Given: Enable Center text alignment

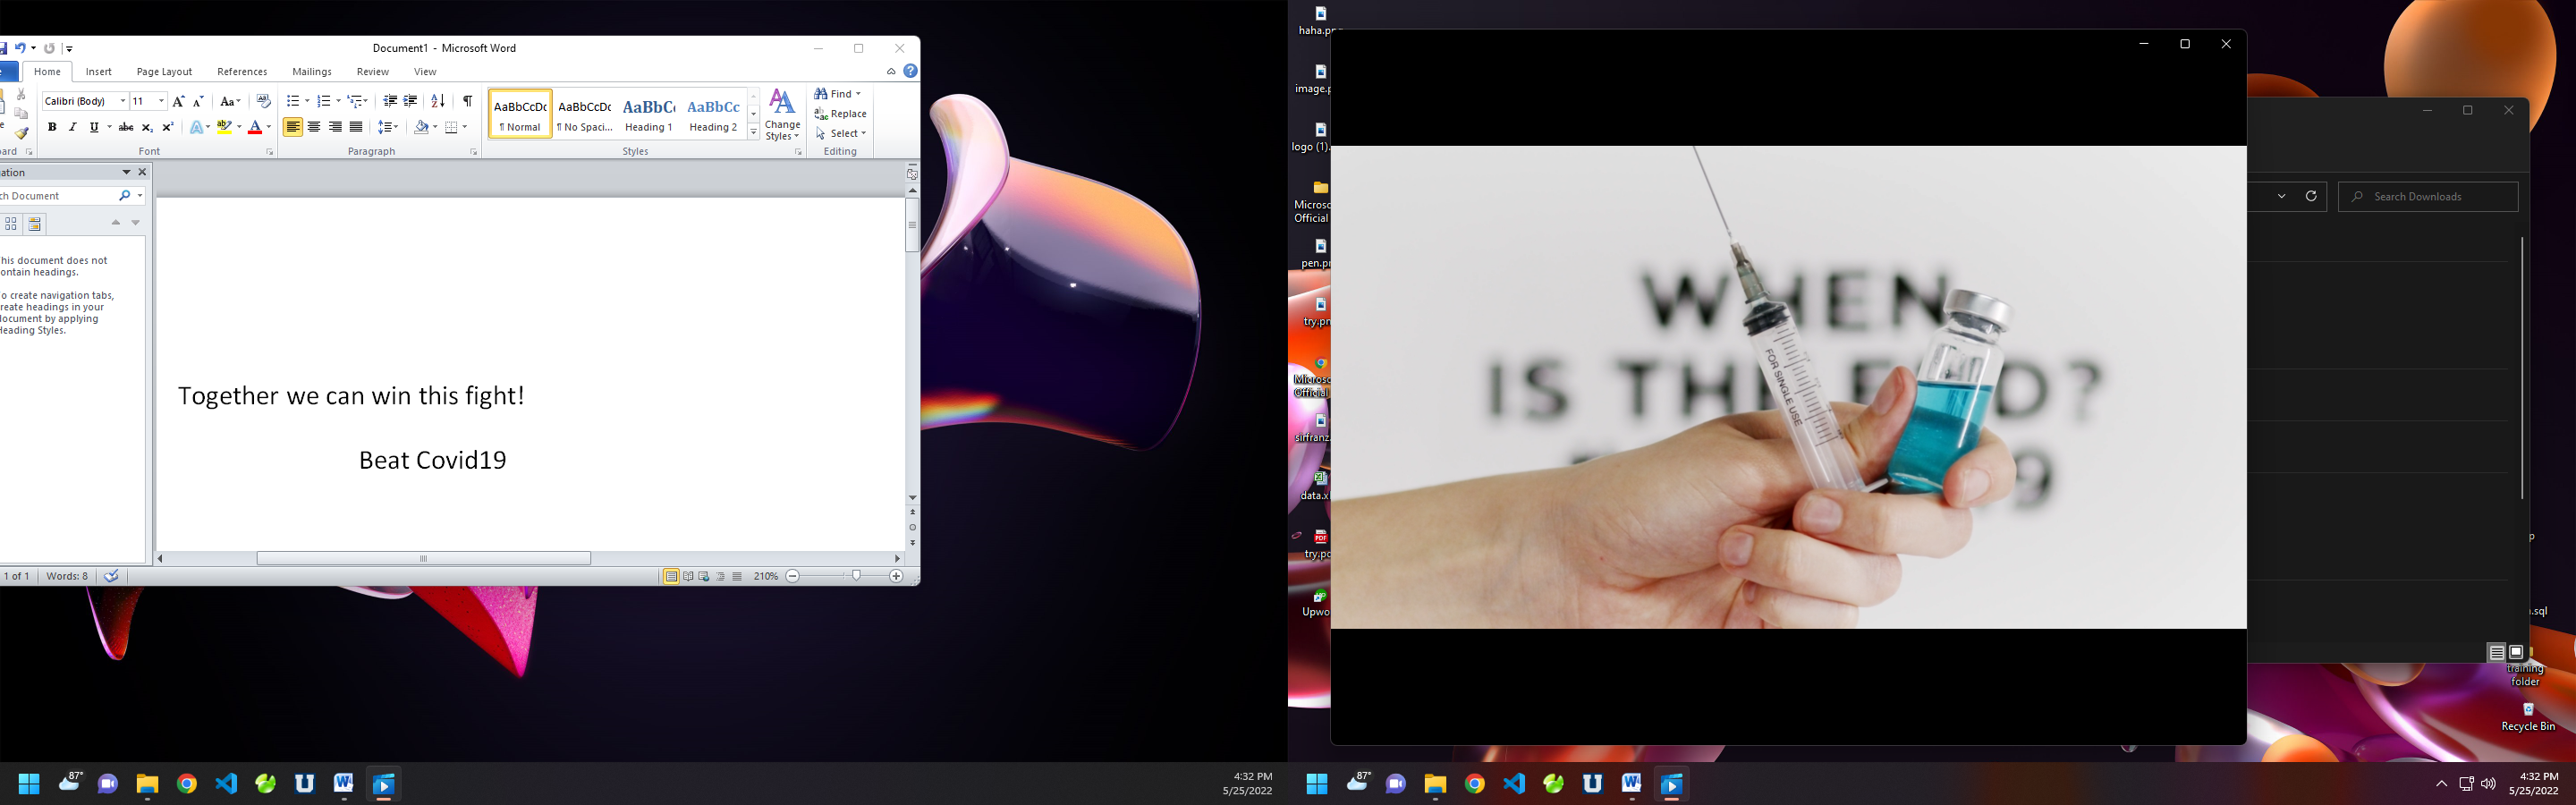Looking at the screenshot, I should [314, 127].
